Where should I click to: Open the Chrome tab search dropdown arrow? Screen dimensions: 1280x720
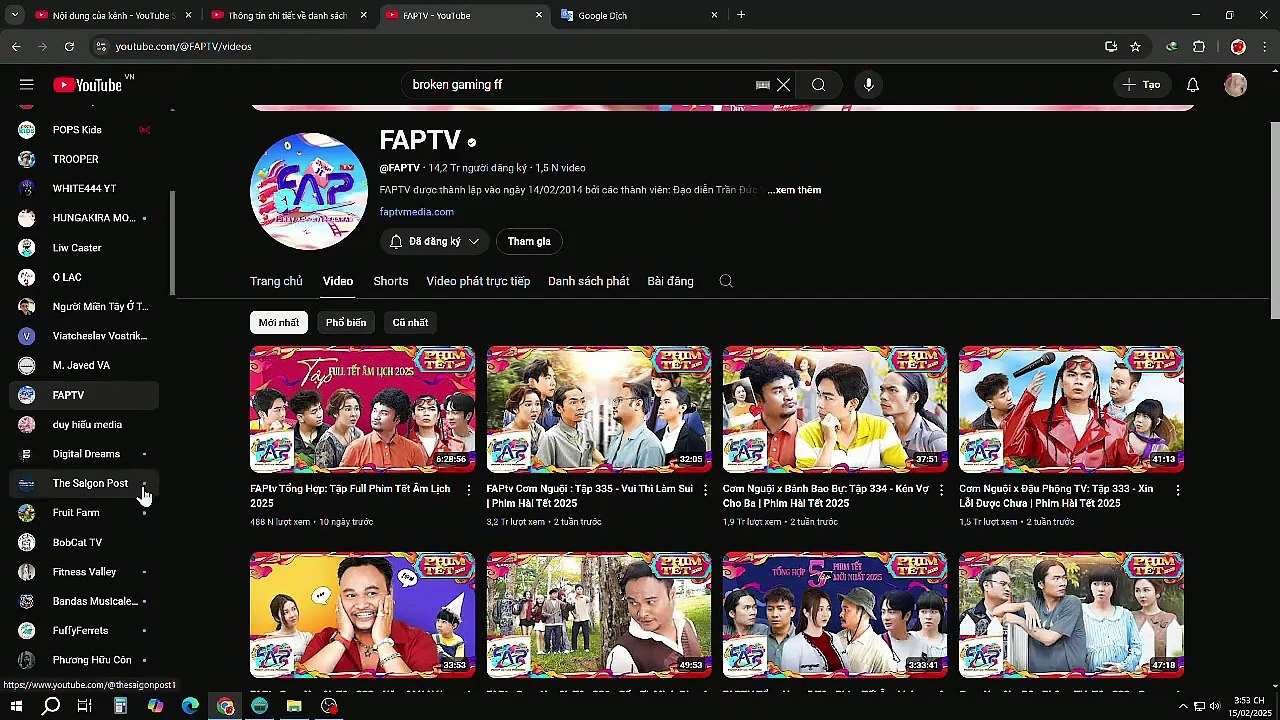(14, 15)
